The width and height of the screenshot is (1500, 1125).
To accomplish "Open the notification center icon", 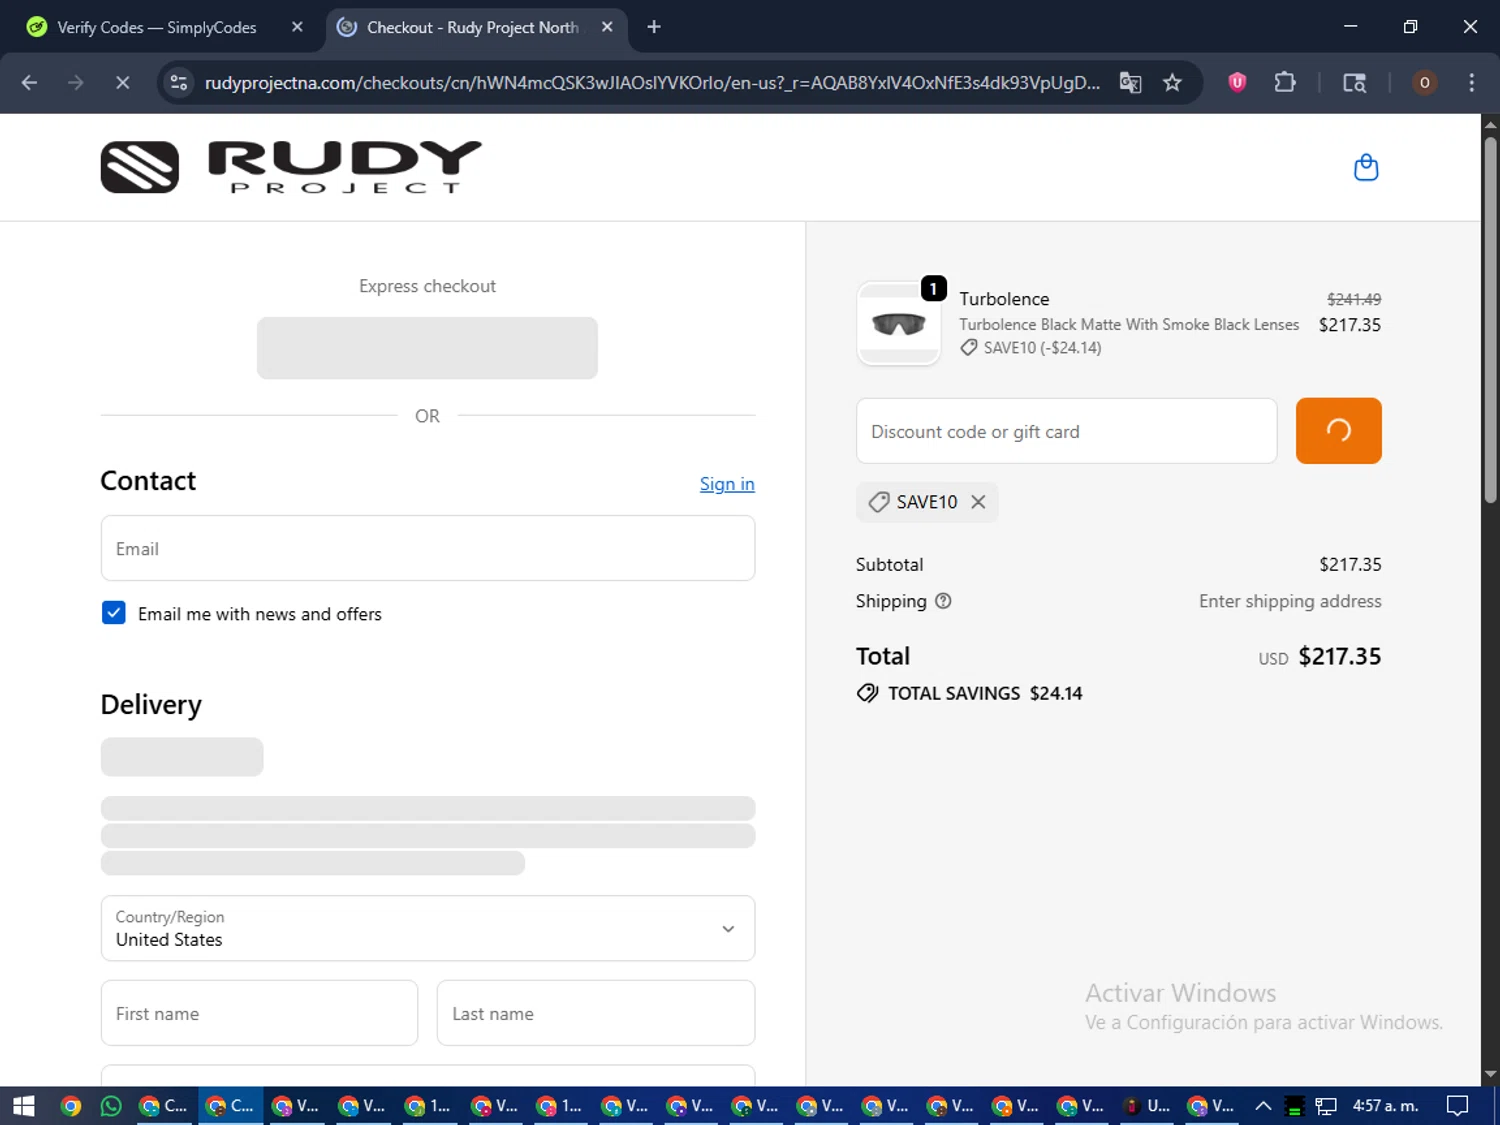I will (x=1458, y=1106).
